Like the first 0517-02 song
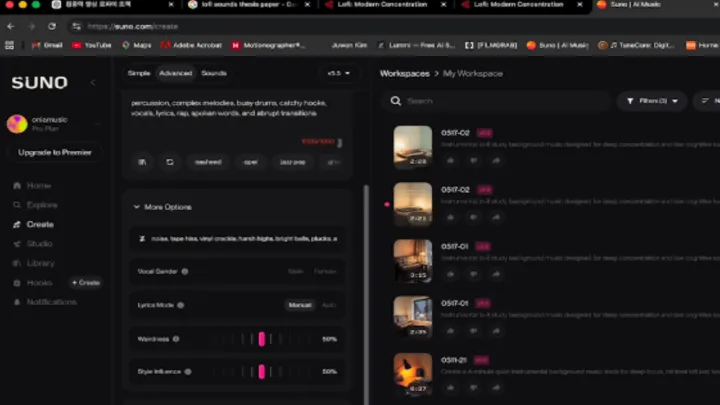The height and width of the screenshot is (405, 720). click(450, 161)
